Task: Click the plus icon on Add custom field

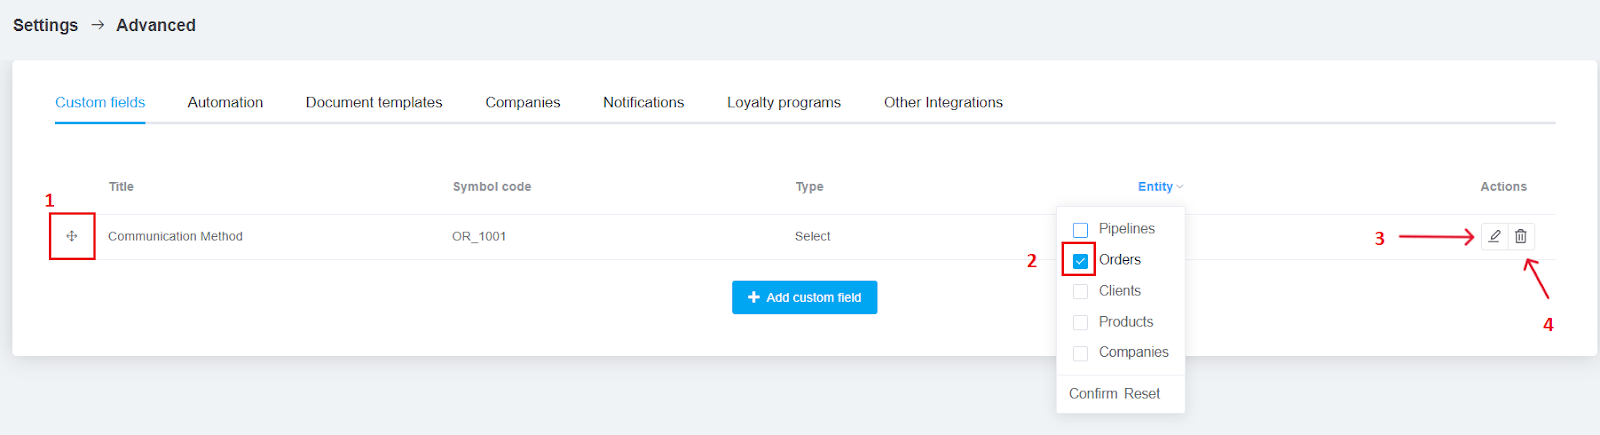Action: (x=754, y=297)
